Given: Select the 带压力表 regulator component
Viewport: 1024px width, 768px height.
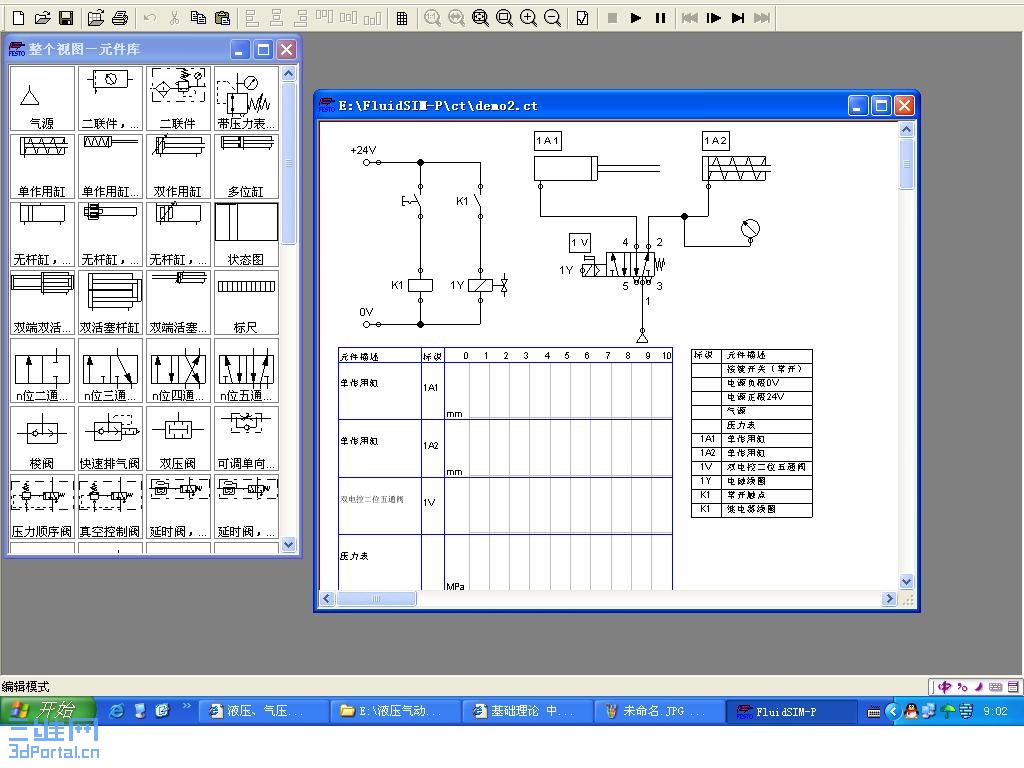Looking at the screenshot, I should point(246,98).
